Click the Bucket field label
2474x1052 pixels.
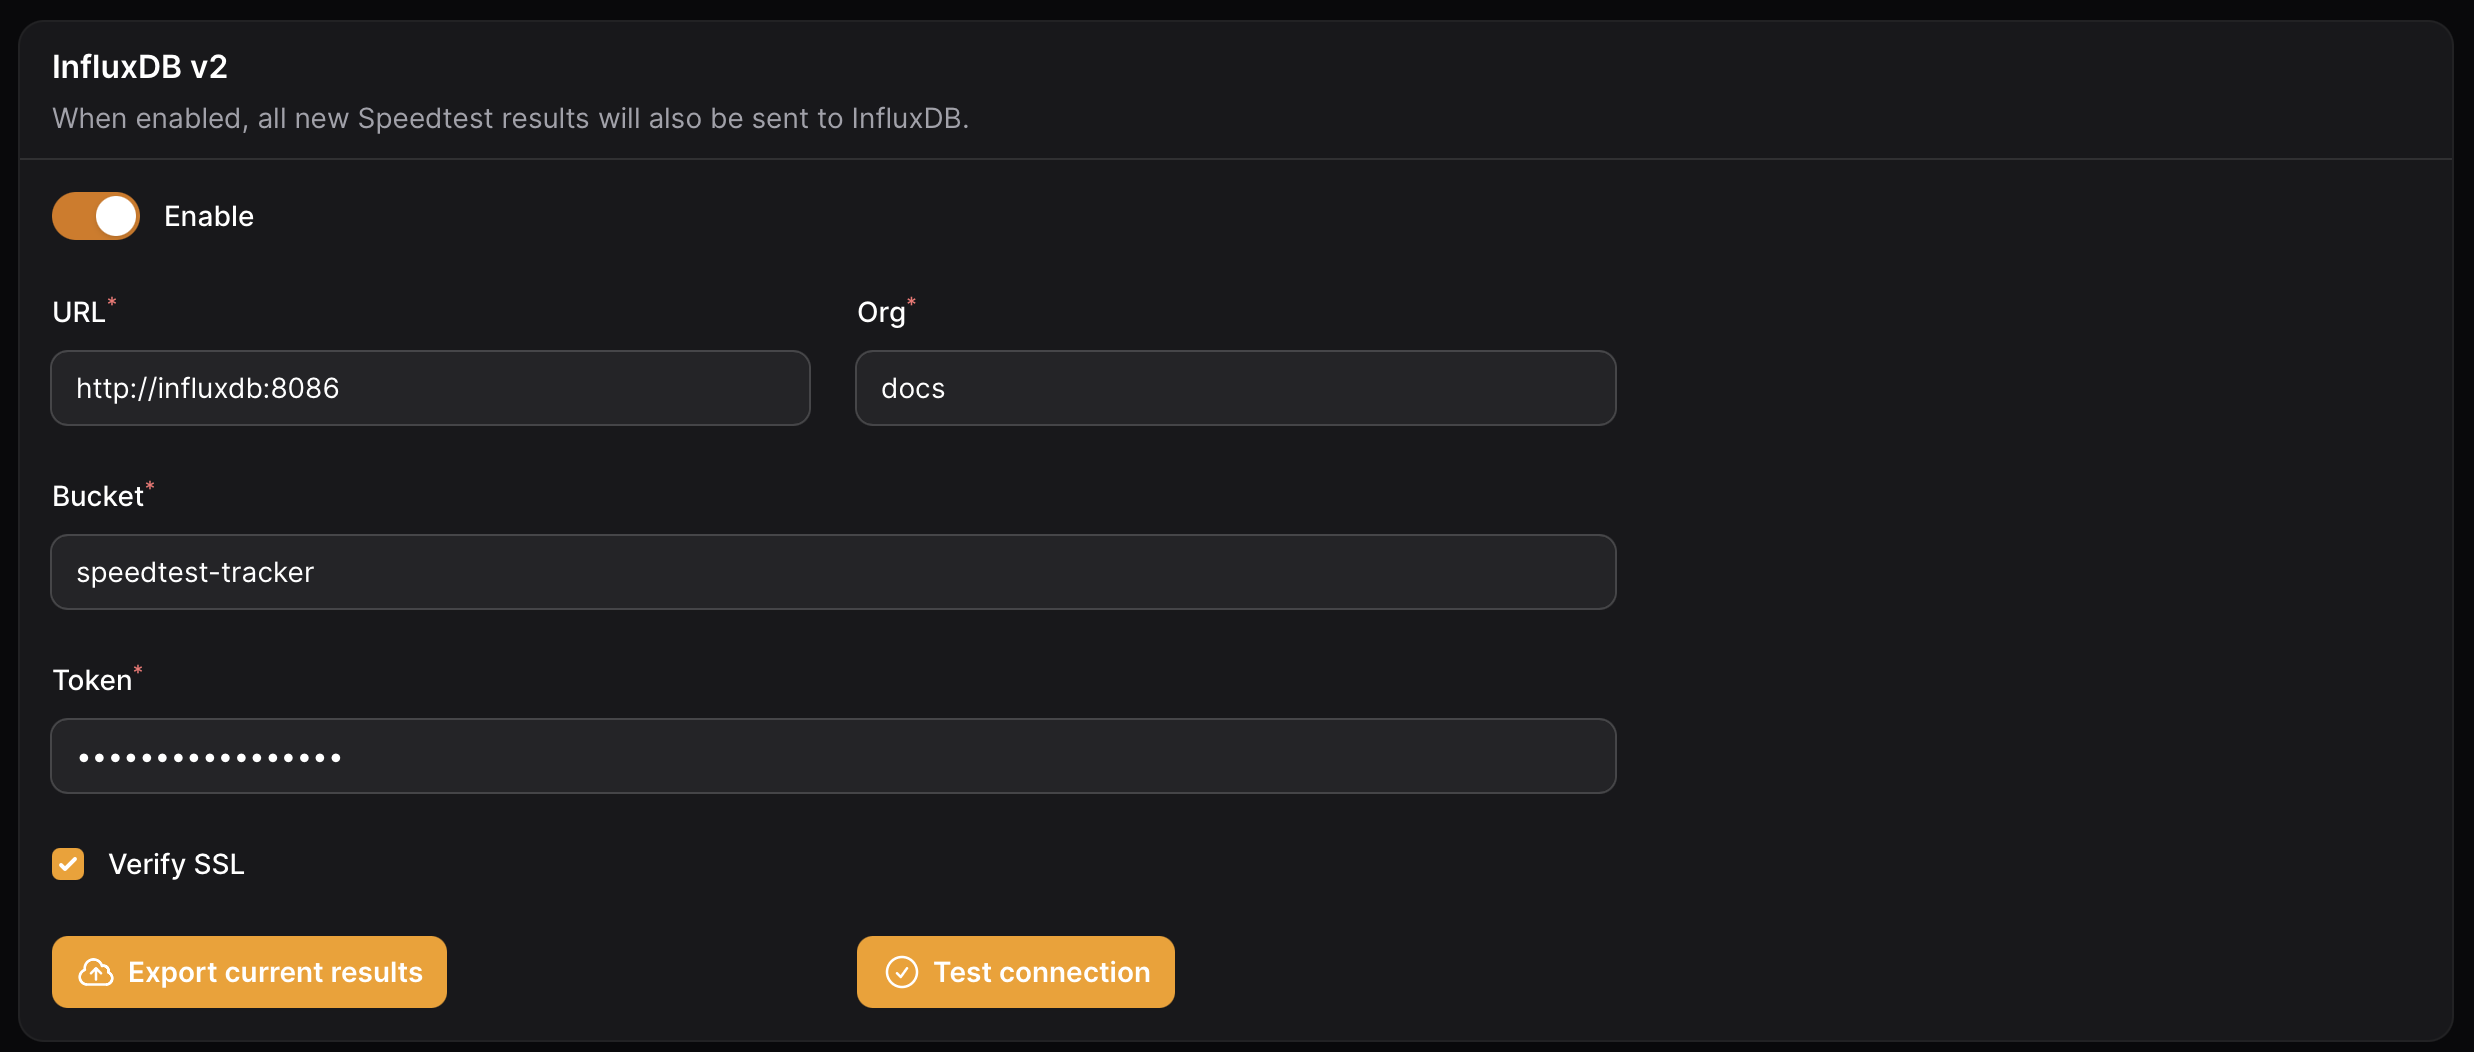tap(97, 496)
